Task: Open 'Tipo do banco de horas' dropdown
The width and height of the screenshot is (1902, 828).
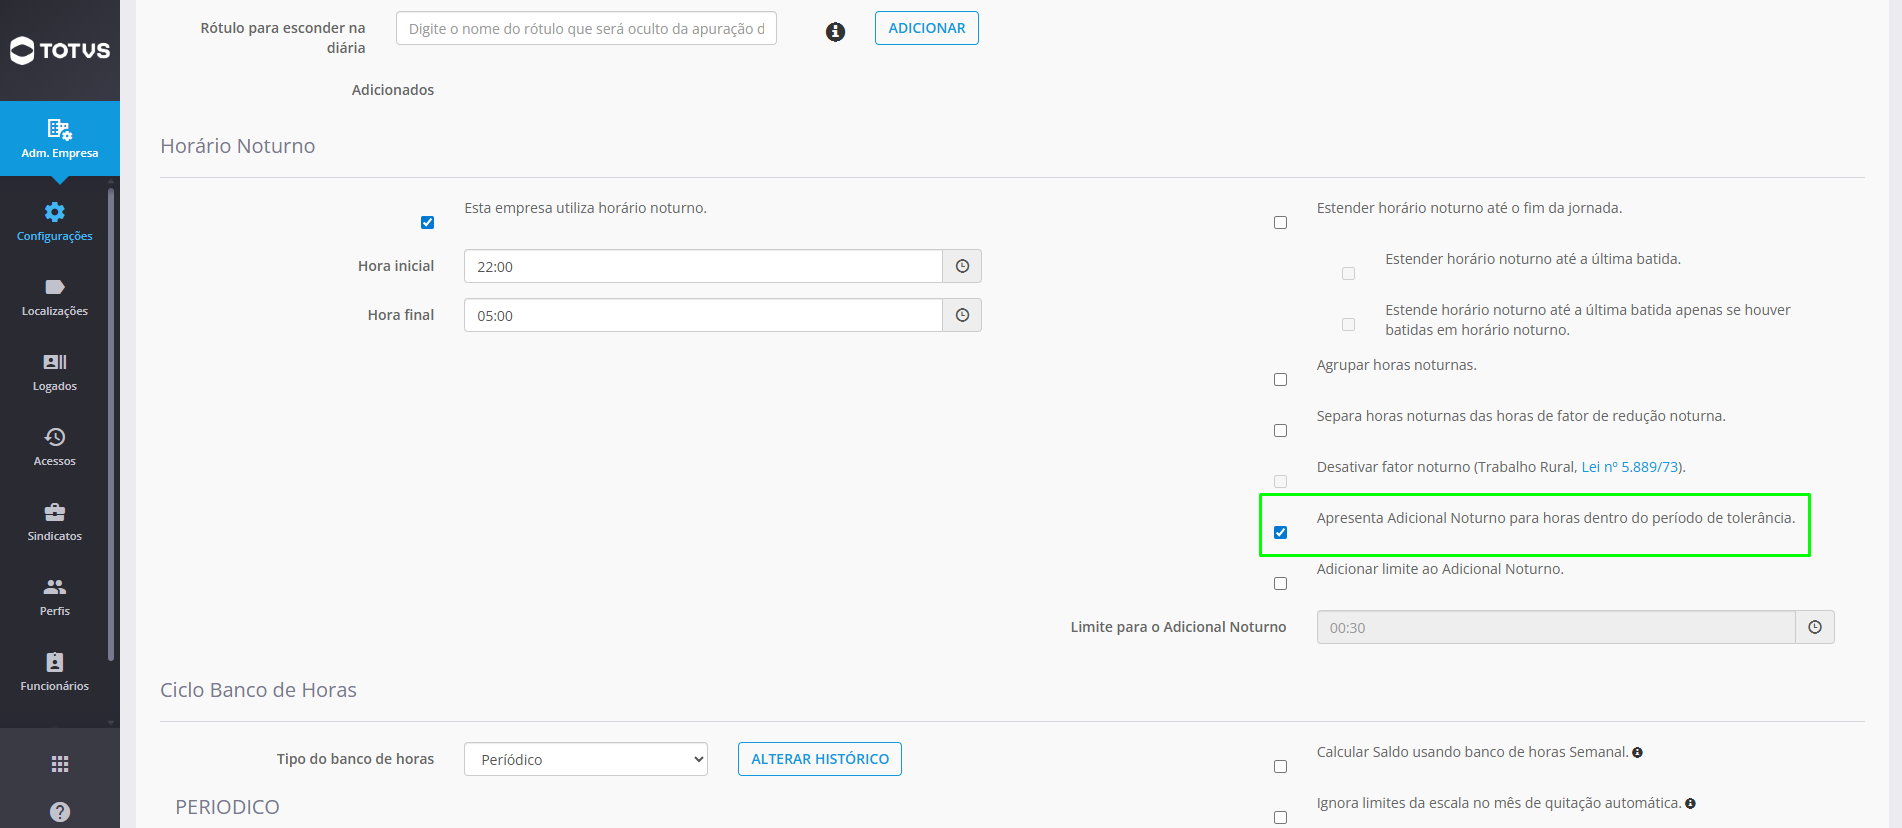Action: pos(586,759)
